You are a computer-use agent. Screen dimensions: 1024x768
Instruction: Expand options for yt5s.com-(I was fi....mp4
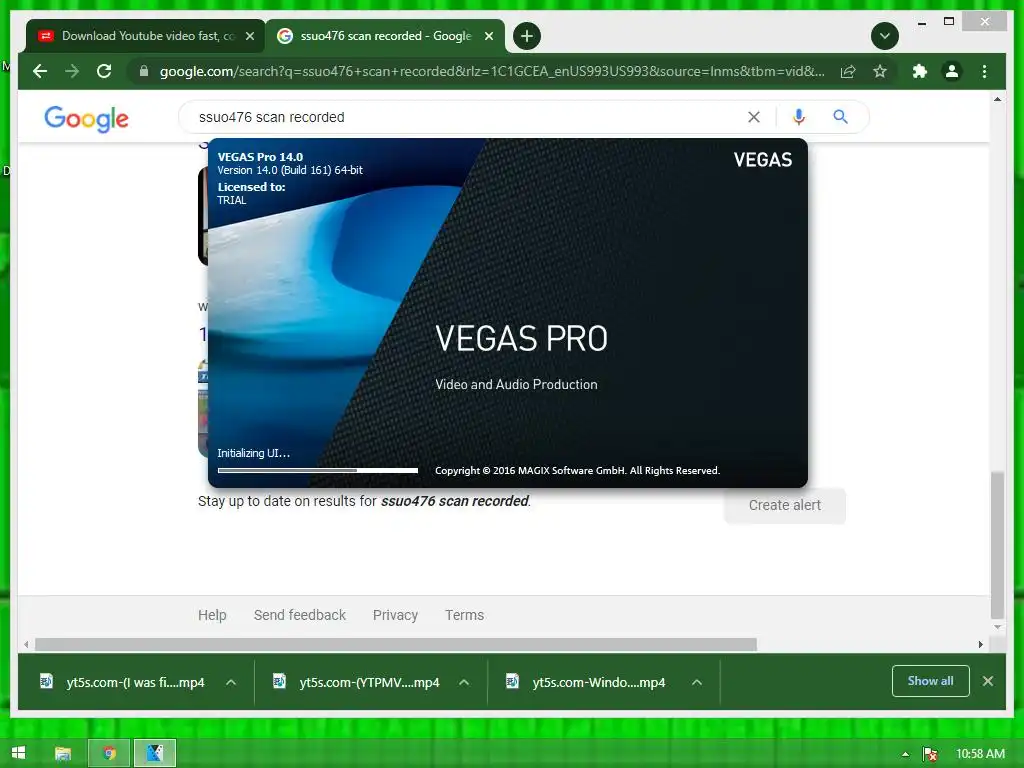coord(231,682)
